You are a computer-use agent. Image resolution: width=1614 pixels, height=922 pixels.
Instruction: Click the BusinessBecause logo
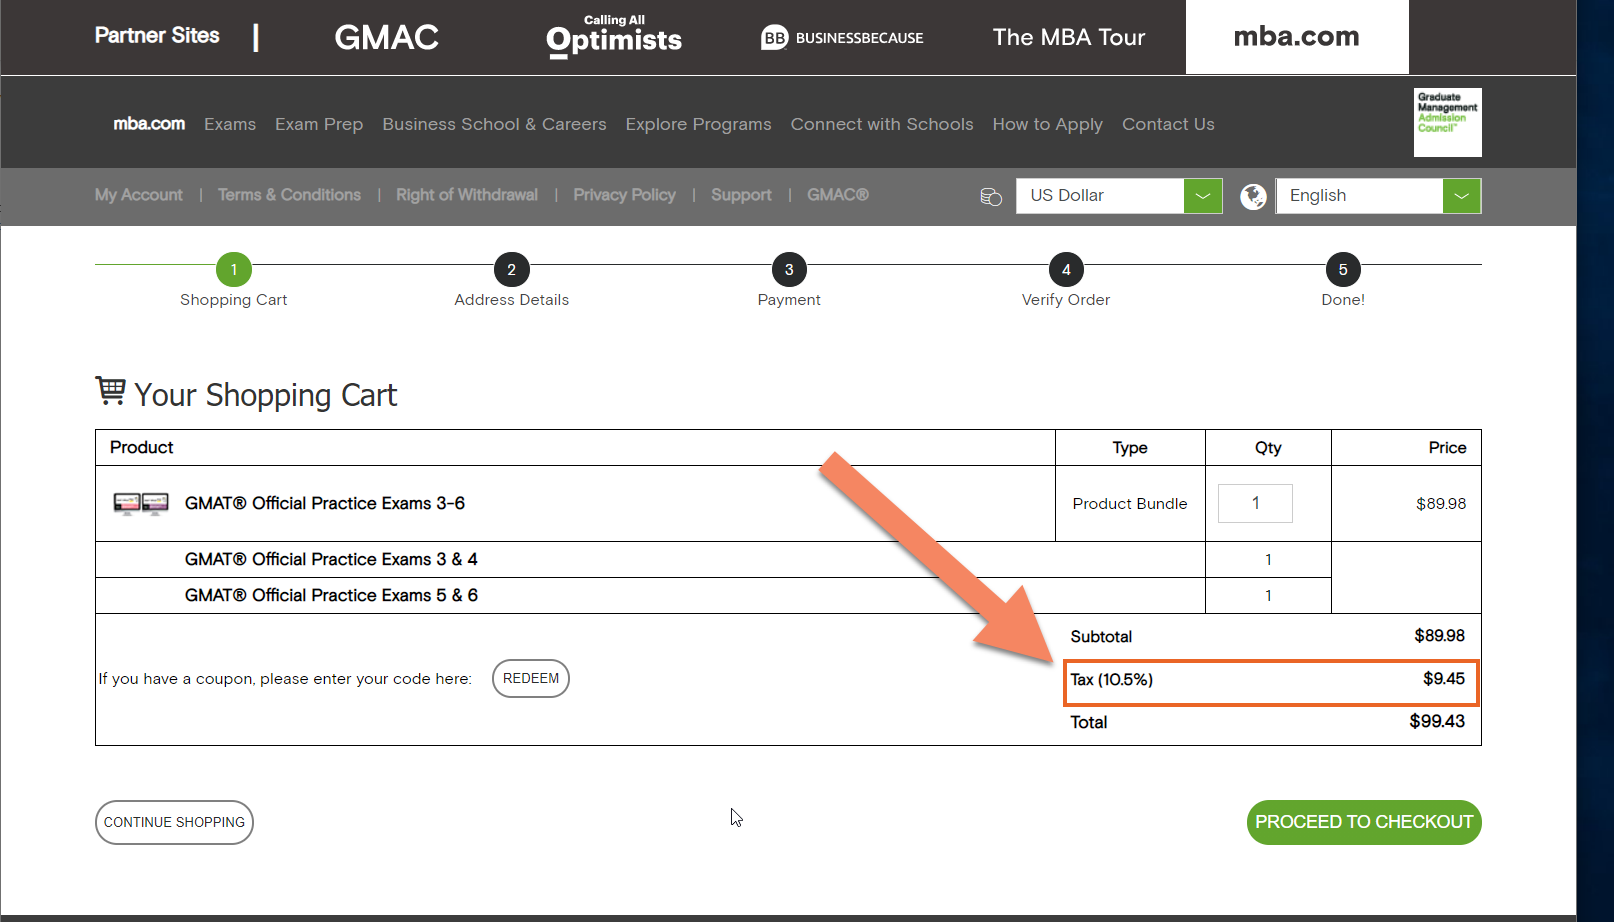842,38
